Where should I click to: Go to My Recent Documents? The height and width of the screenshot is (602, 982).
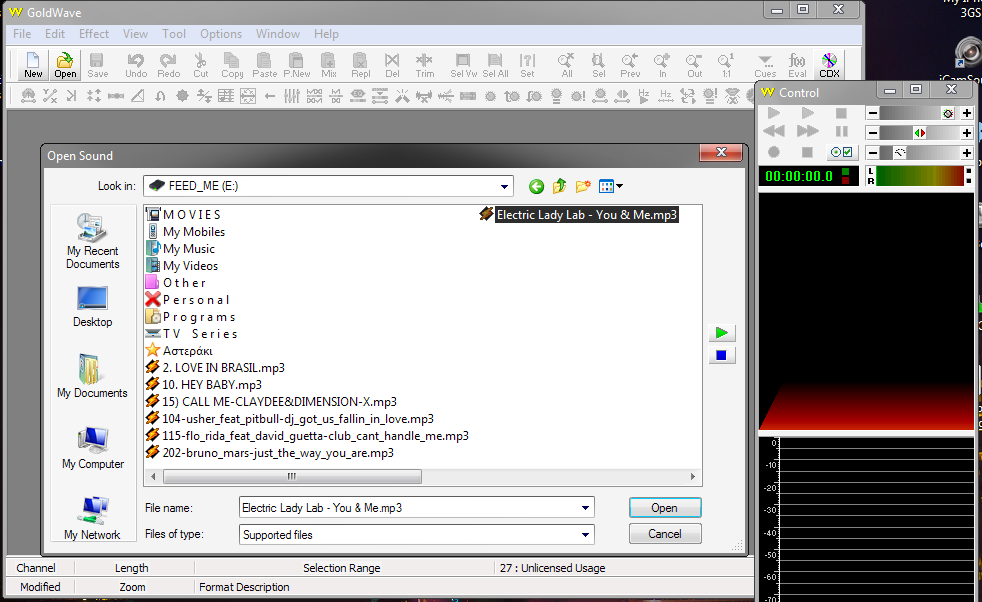point(92,241)
